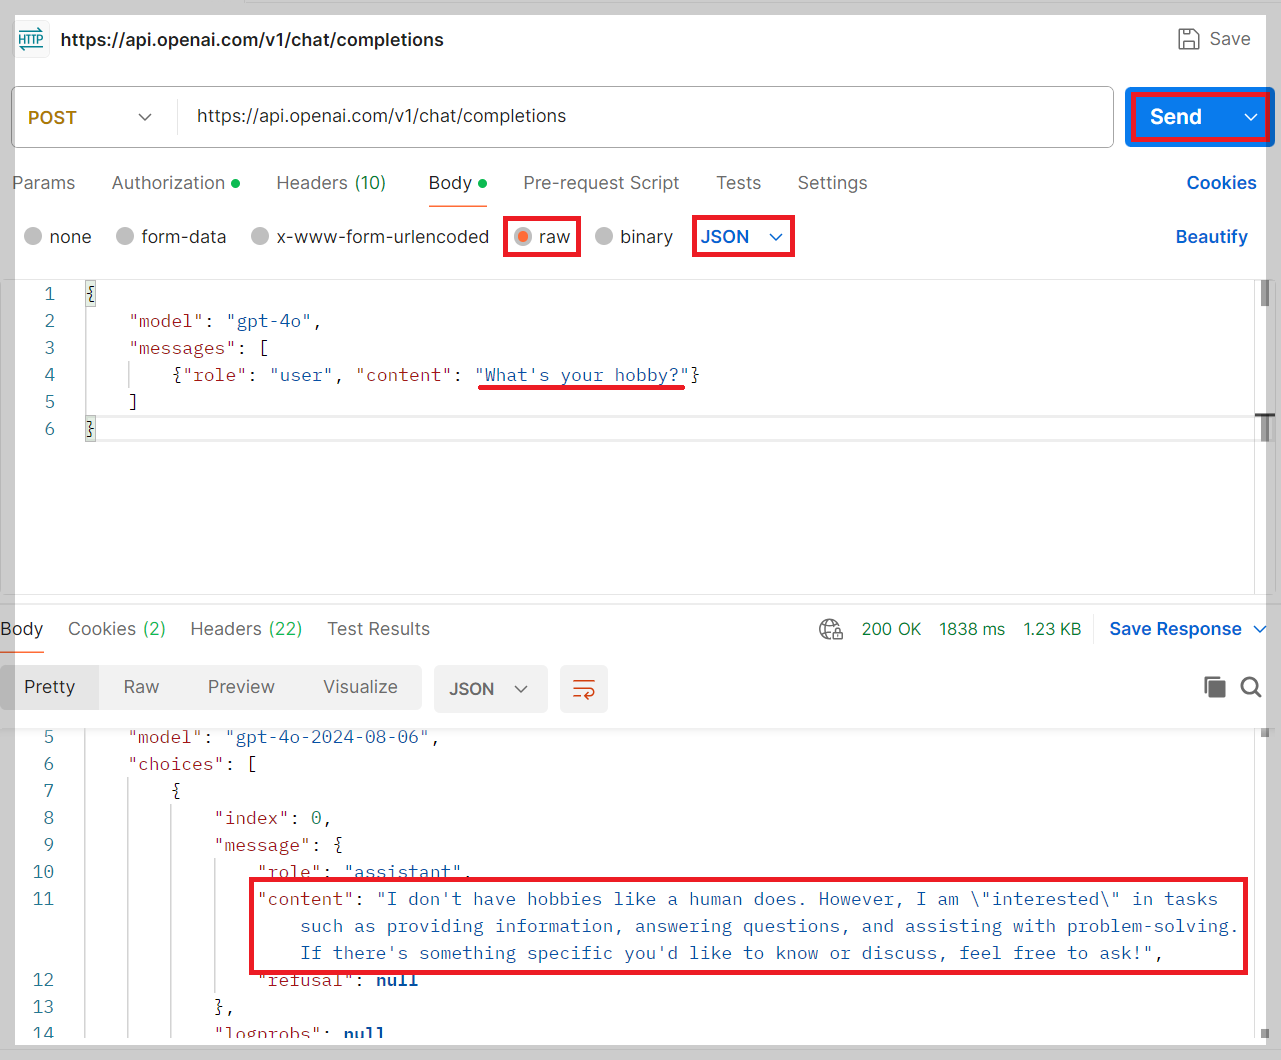Click the "messages" key in request body
The height and width of the screenshot is (1060, 1281).
pos(182,348)
